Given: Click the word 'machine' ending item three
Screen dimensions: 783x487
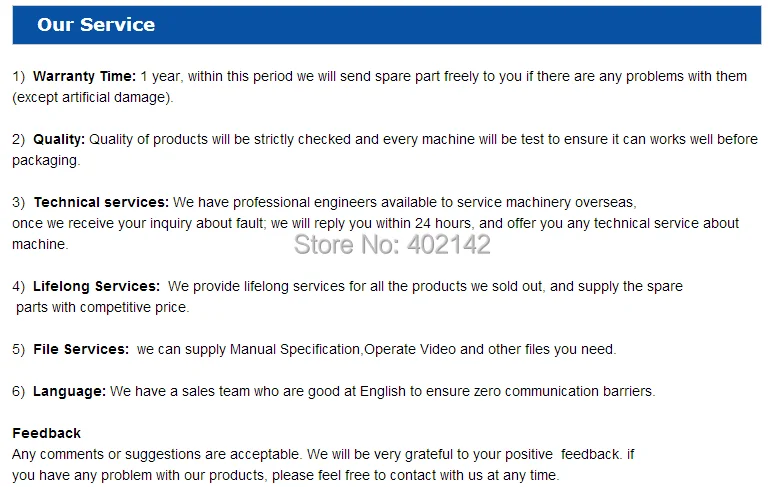Looking at the screenshot, I should point(38,244).
